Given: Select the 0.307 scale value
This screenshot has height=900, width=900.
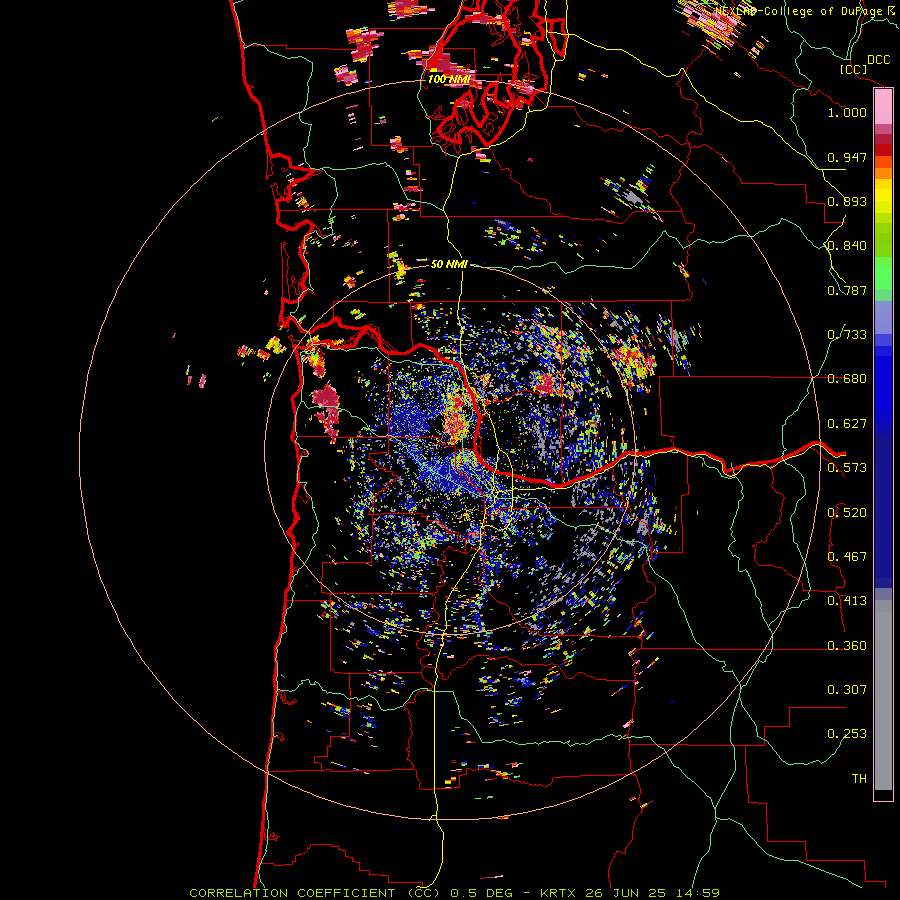Looking at the screenshot, I should (847, 690).
